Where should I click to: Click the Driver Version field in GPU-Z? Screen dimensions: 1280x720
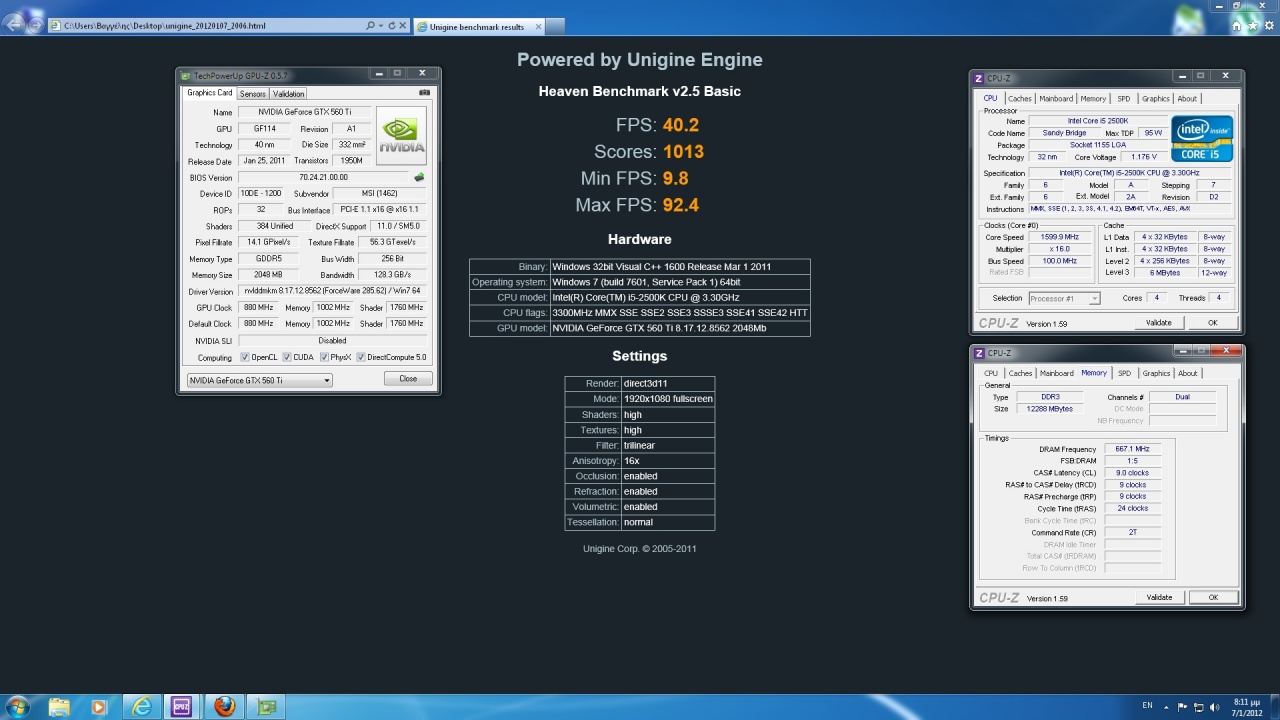[333, 291]
